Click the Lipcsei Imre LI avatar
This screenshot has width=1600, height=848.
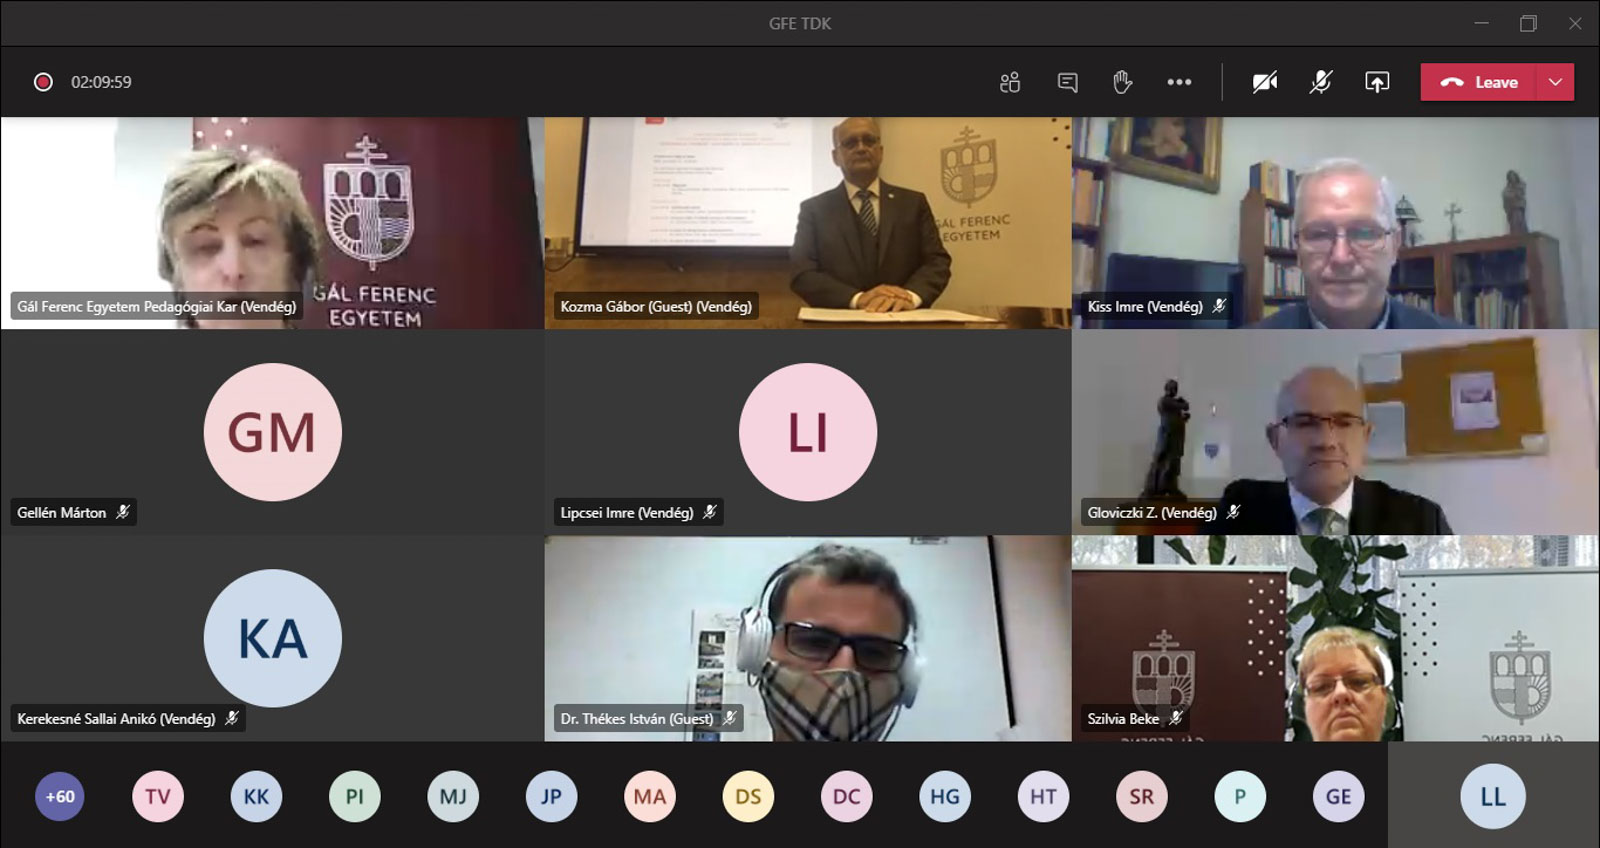(807, 432)
